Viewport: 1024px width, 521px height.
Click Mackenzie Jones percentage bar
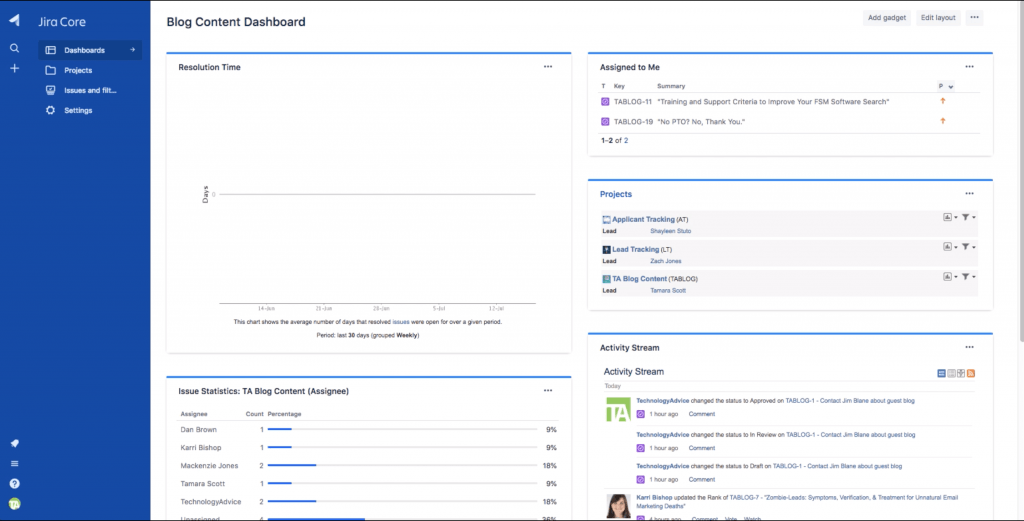coord(402,466)
